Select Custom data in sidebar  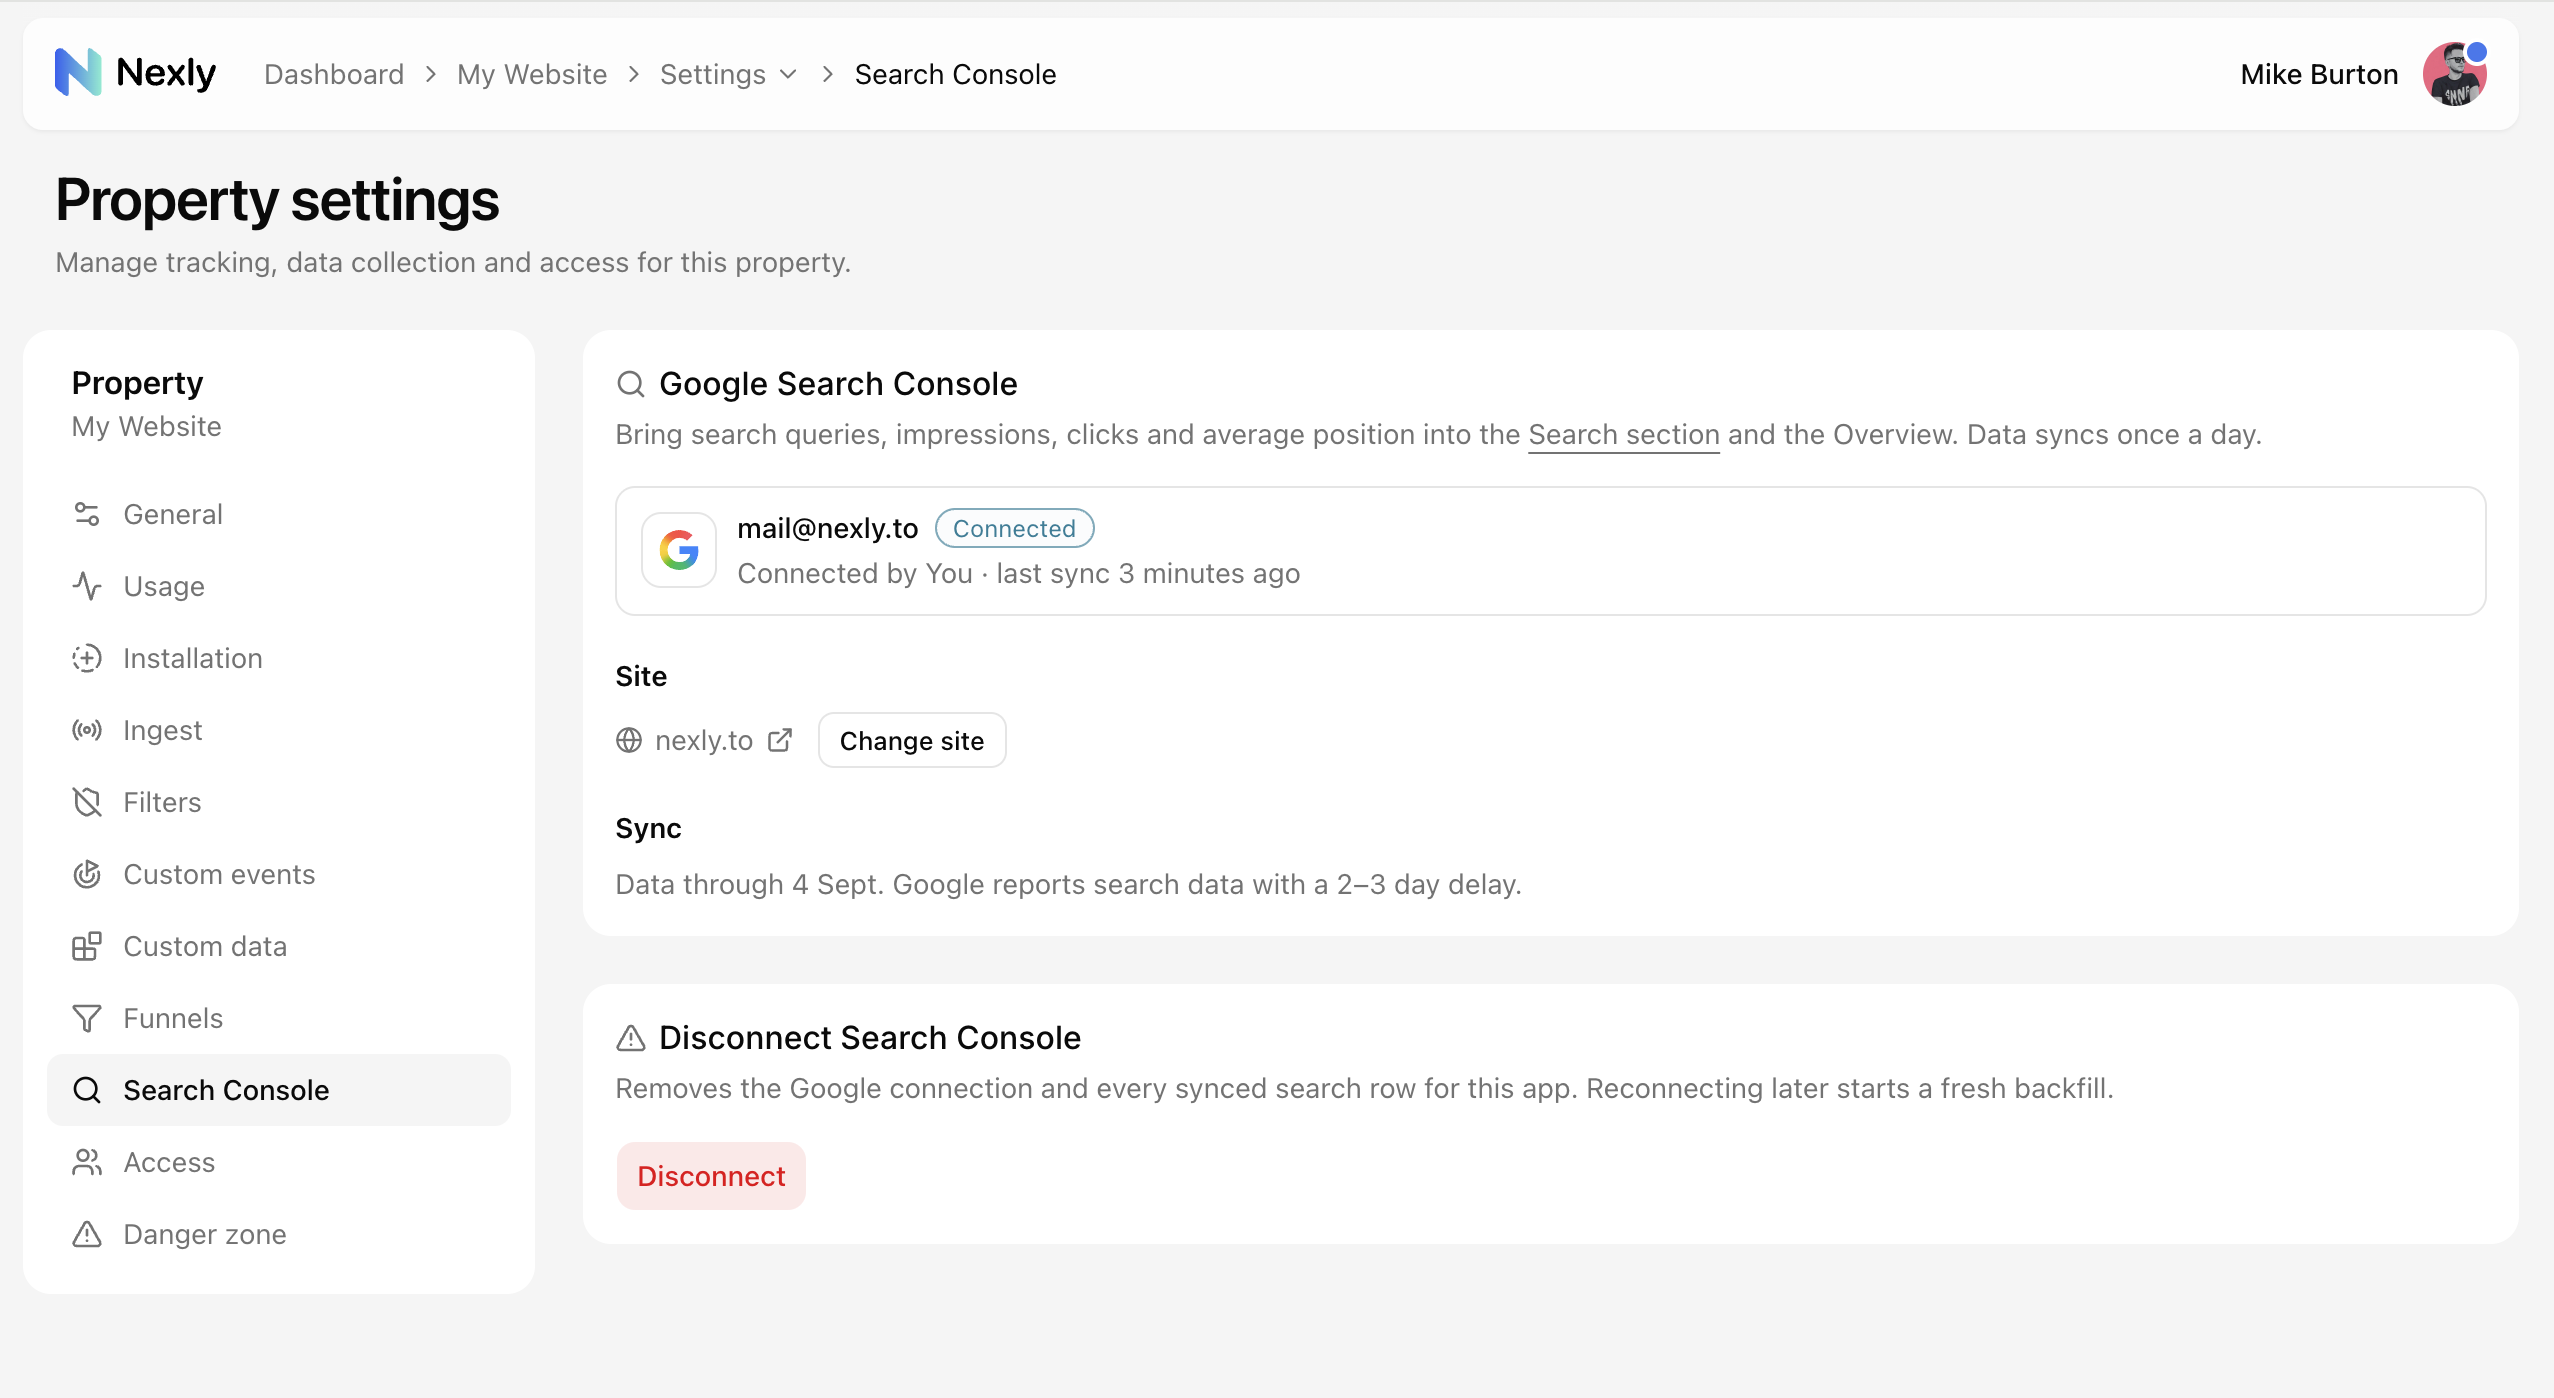point(279,946)
